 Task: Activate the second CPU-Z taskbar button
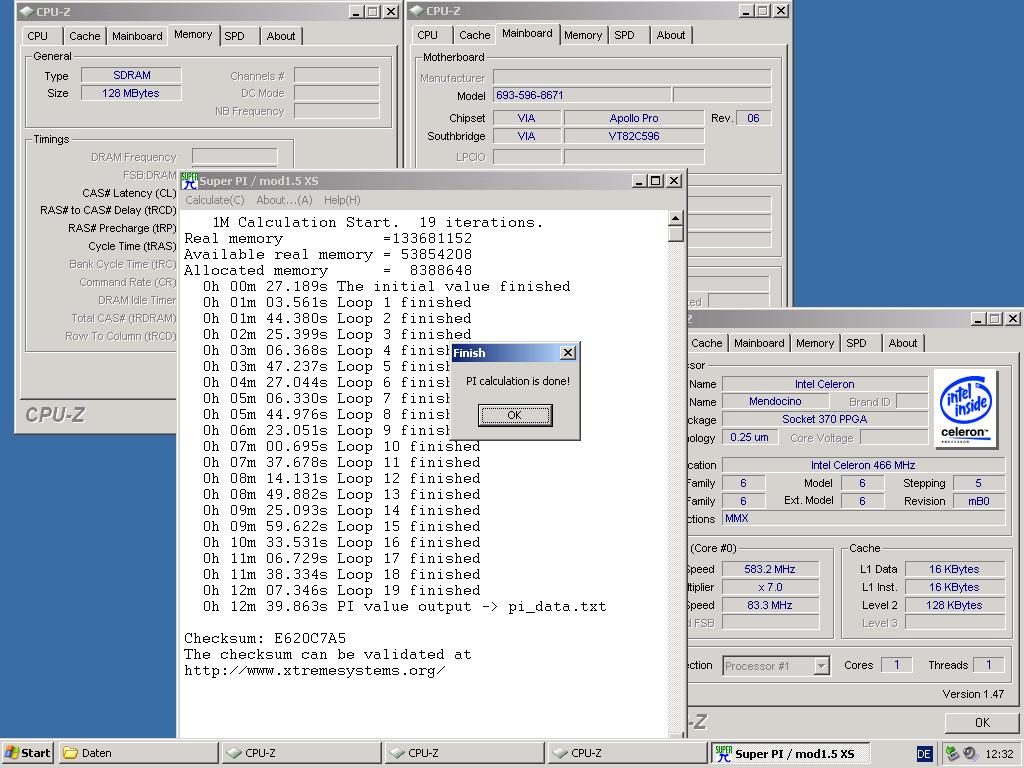(x=464, y=753)
